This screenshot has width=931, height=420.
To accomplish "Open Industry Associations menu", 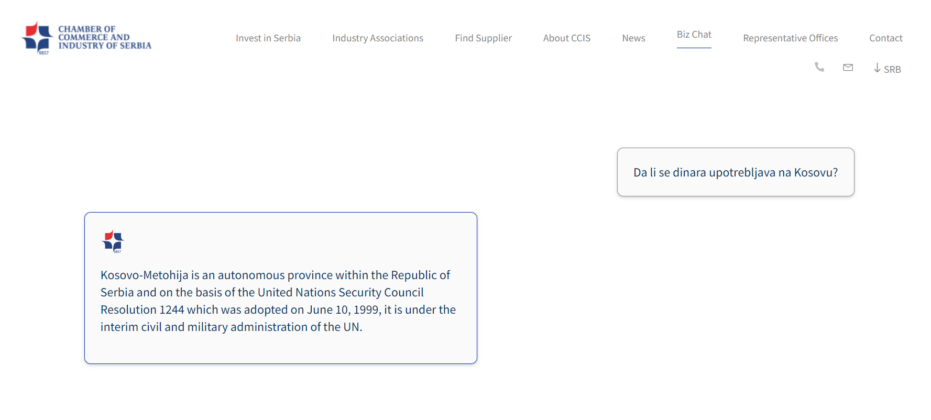I will click(x=378, y=38).
